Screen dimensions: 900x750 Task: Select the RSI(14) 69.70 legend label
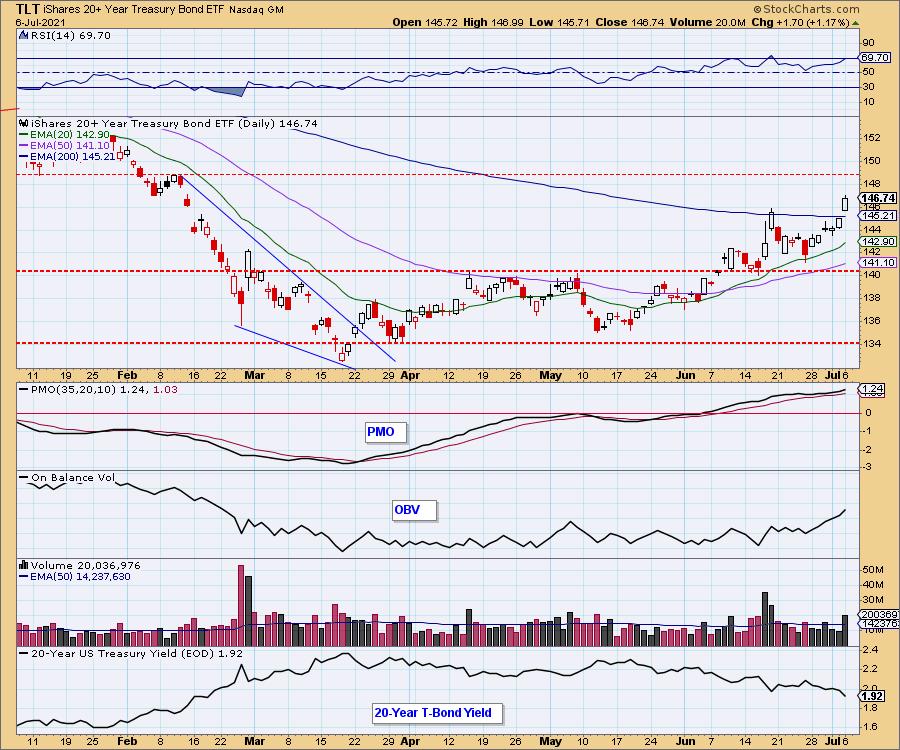pyautogui.click(x=70, y=36)
